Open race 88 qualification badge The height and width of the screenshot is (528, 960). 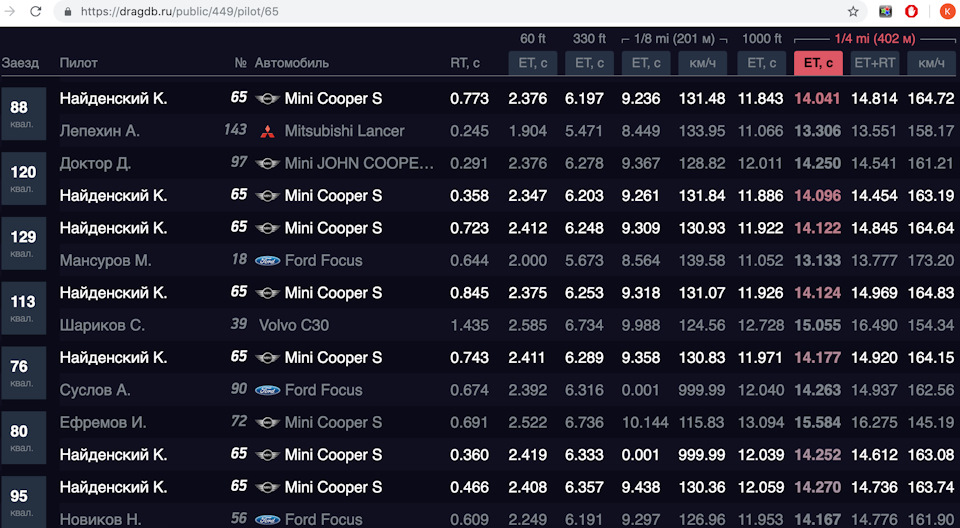22,115
